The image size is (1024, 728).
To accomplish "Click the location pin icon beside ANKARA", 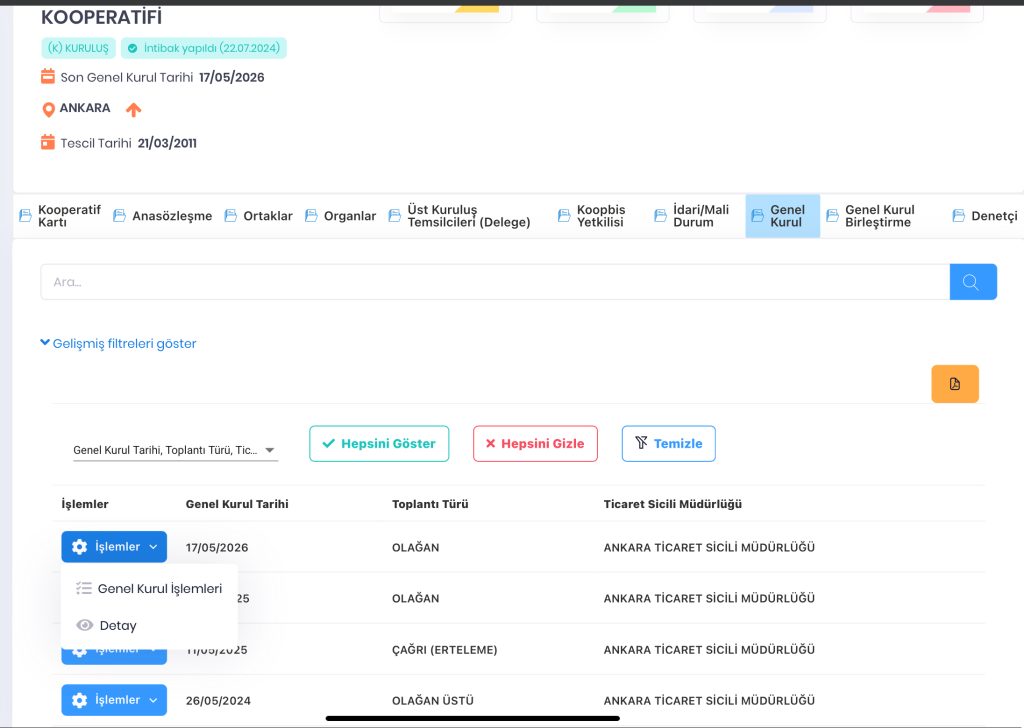I will click(48, 110).
